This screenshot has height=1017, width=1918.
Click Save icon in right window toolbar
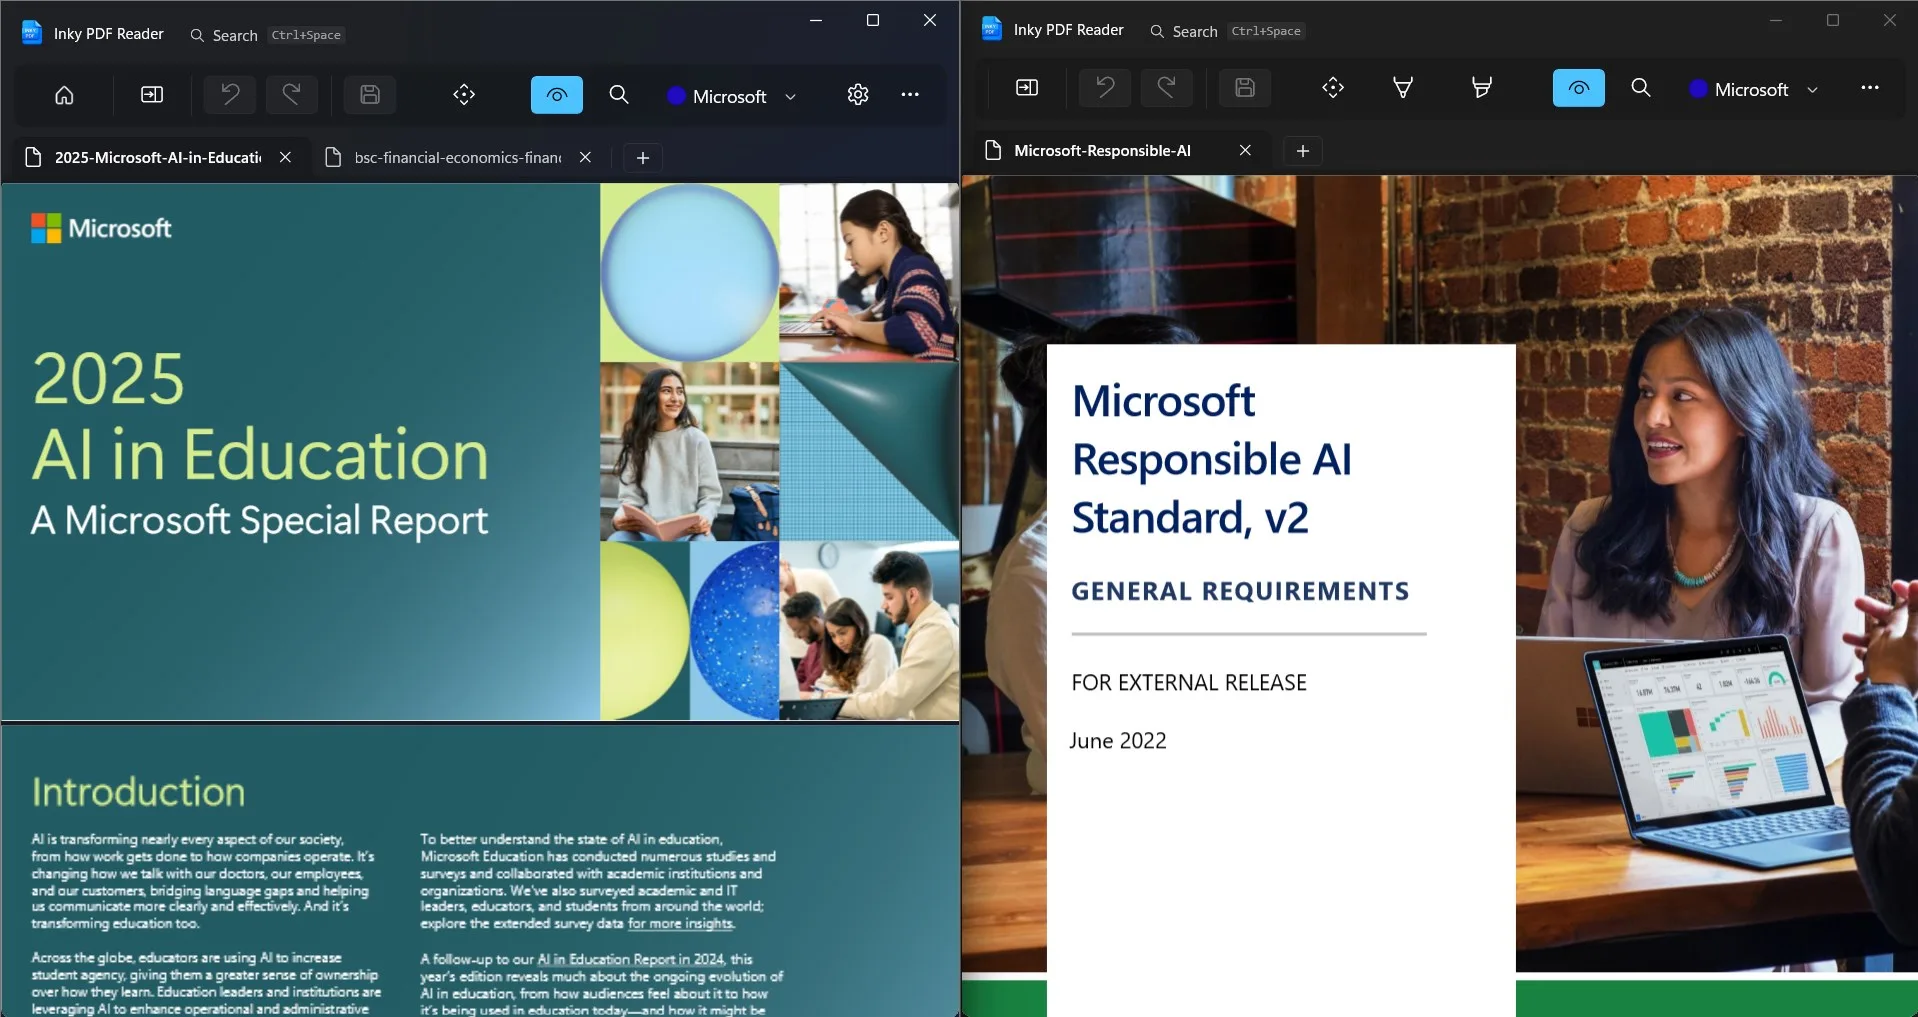(x=1245, y=88)
